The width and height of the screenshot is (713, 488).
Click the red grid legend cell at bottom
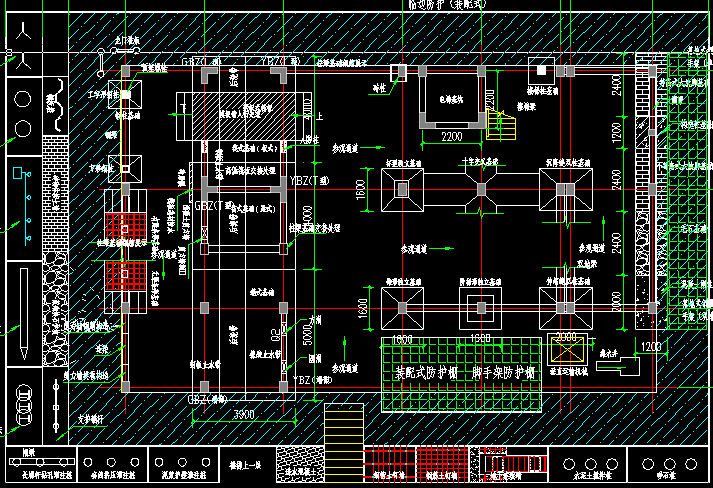point(438,459)
